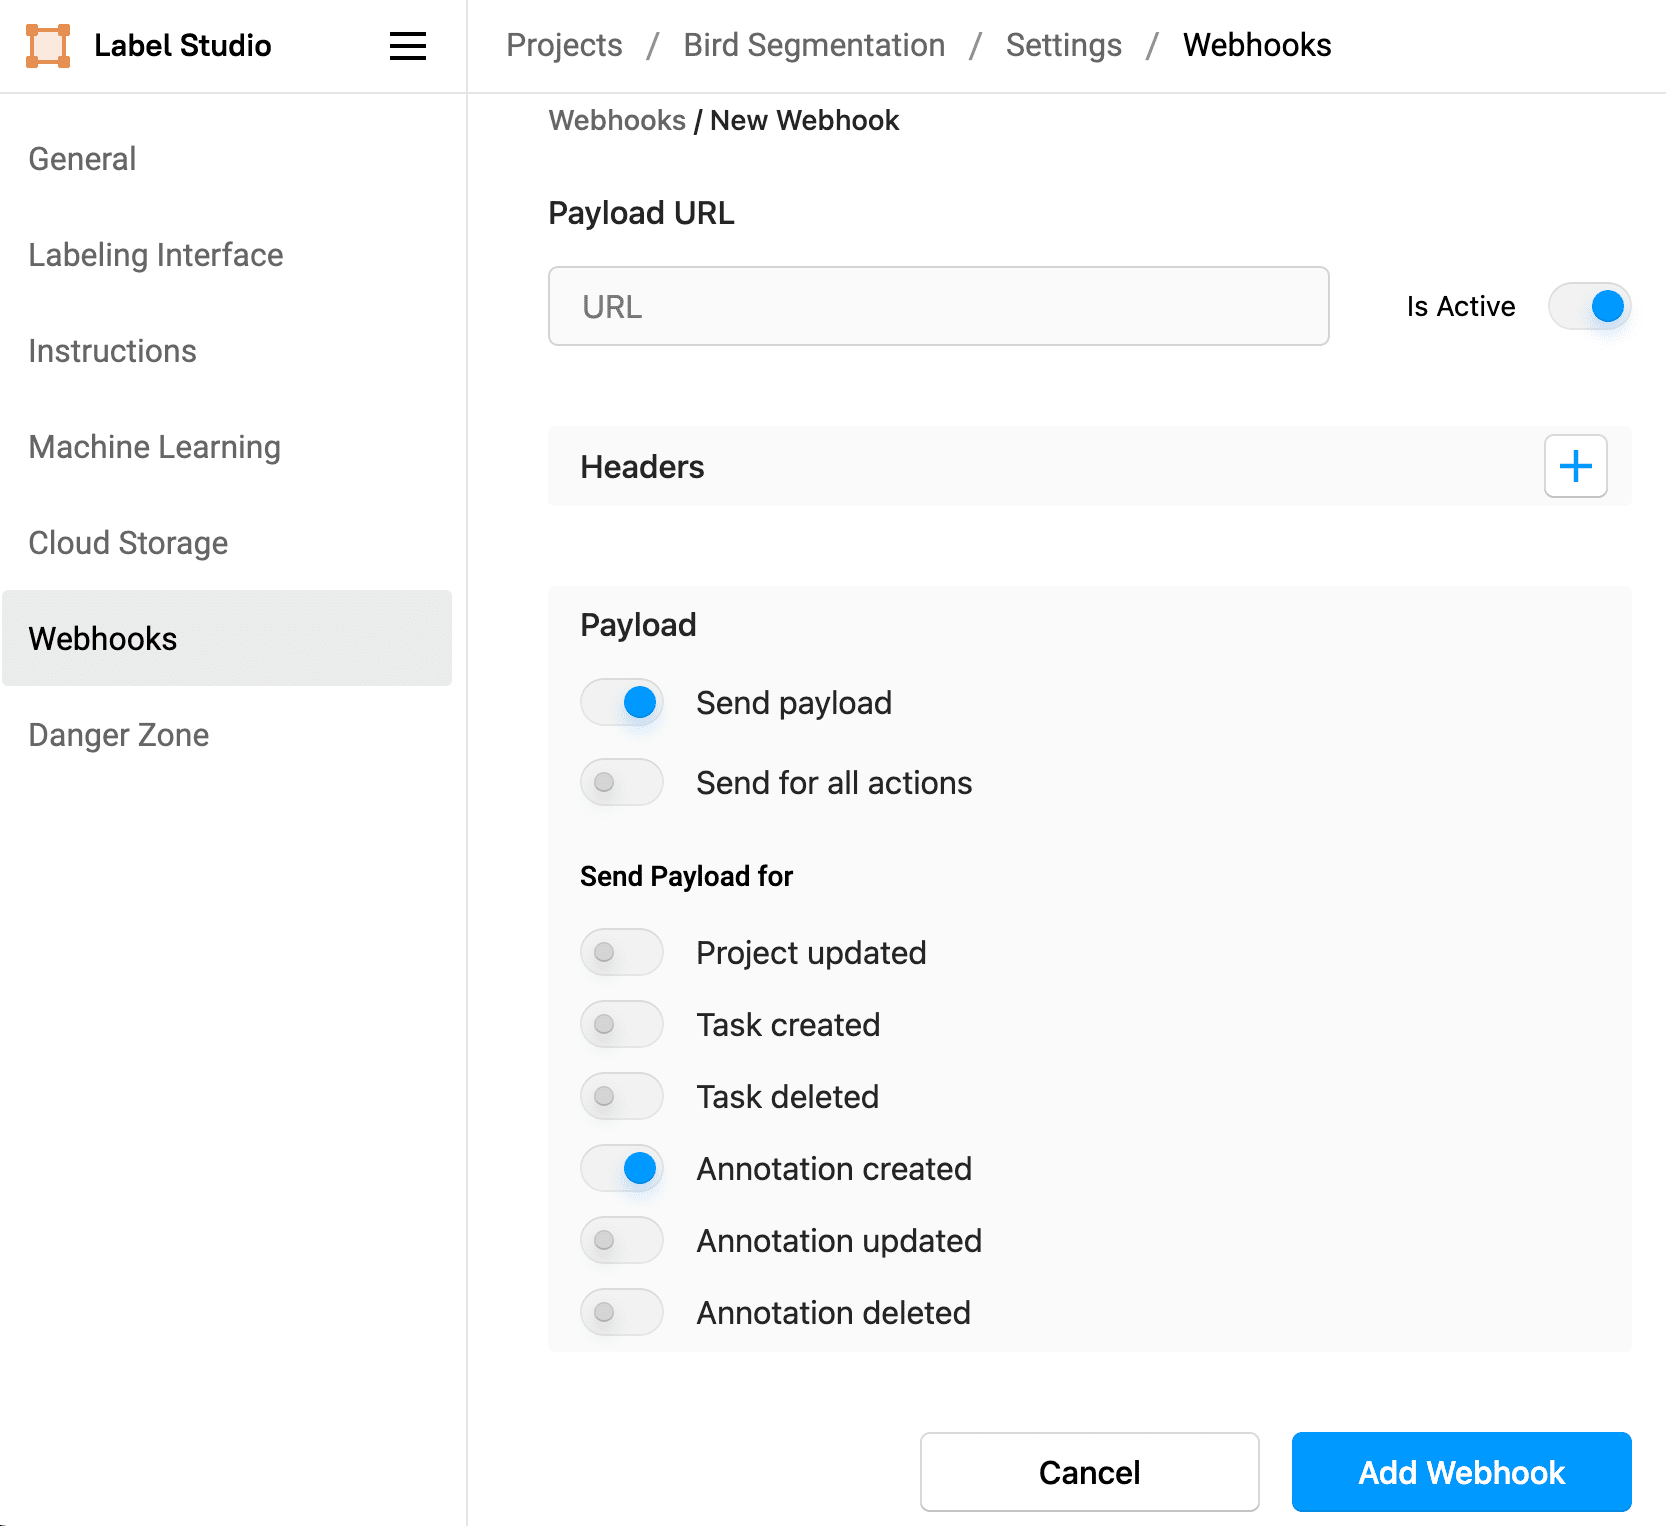The image size is (1666, 1526).
Task: Navigate to Bird Segmentation via breadcrumb
Action: coord(813,45)
